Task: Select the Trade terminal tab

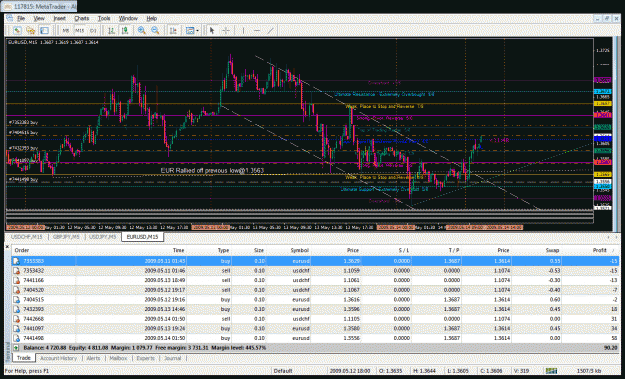Action: [x=24, y=358]
